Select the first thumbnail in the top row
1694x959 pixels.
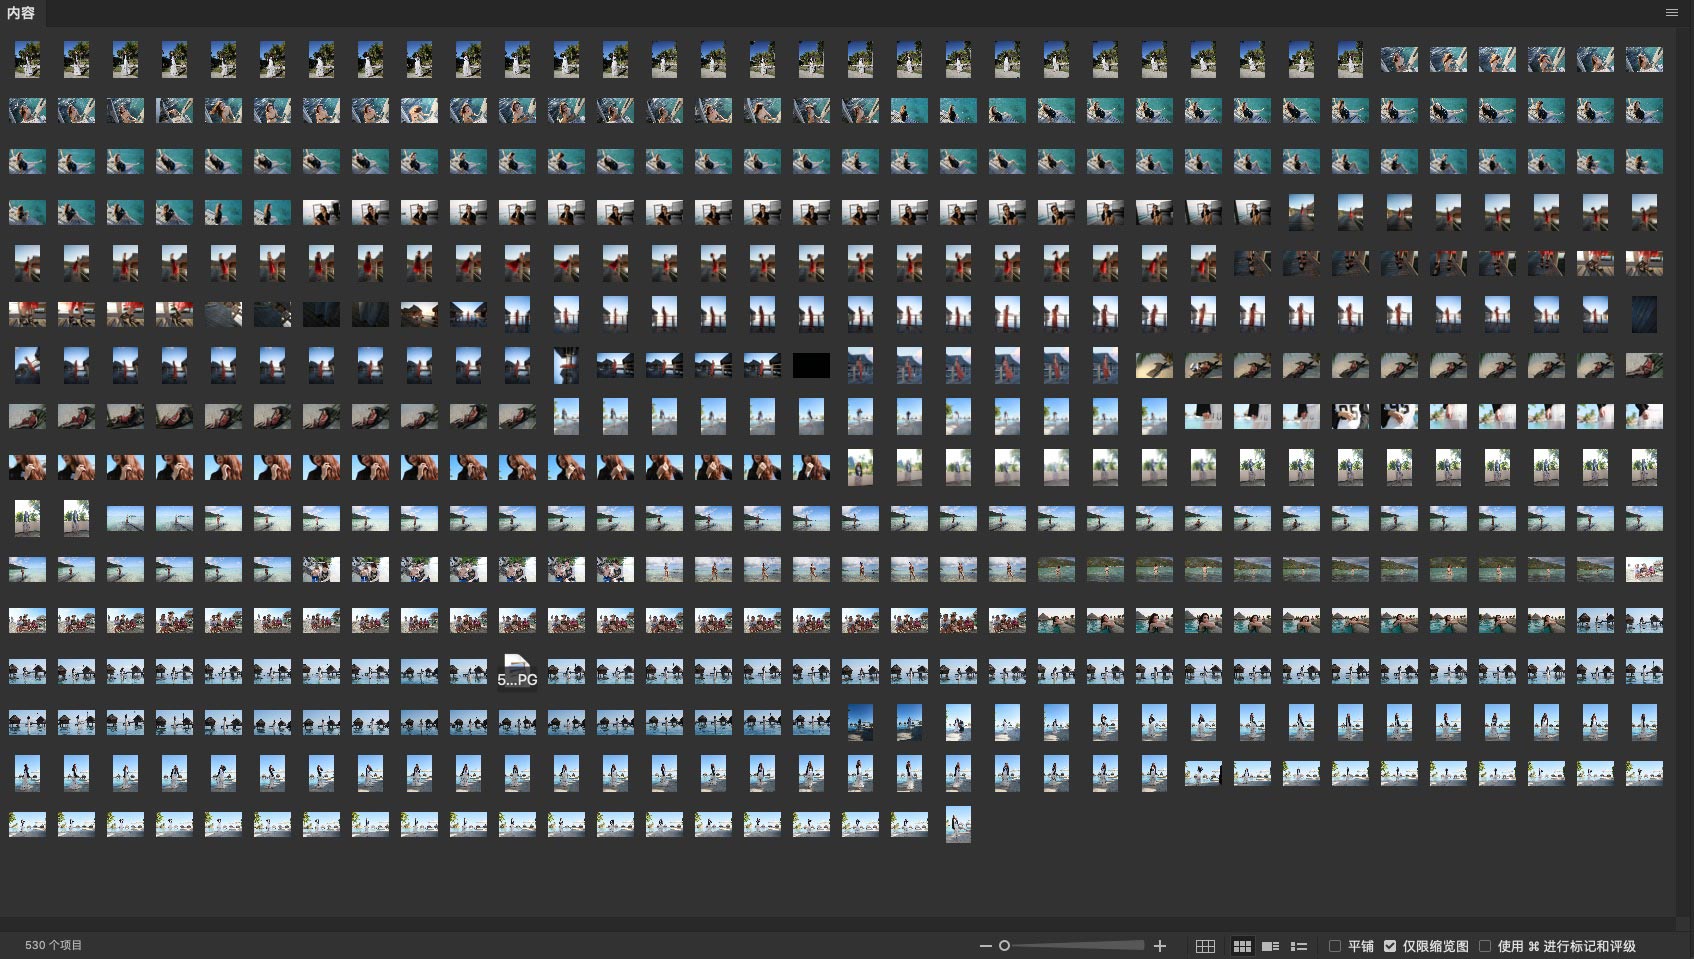pos(27,60)
